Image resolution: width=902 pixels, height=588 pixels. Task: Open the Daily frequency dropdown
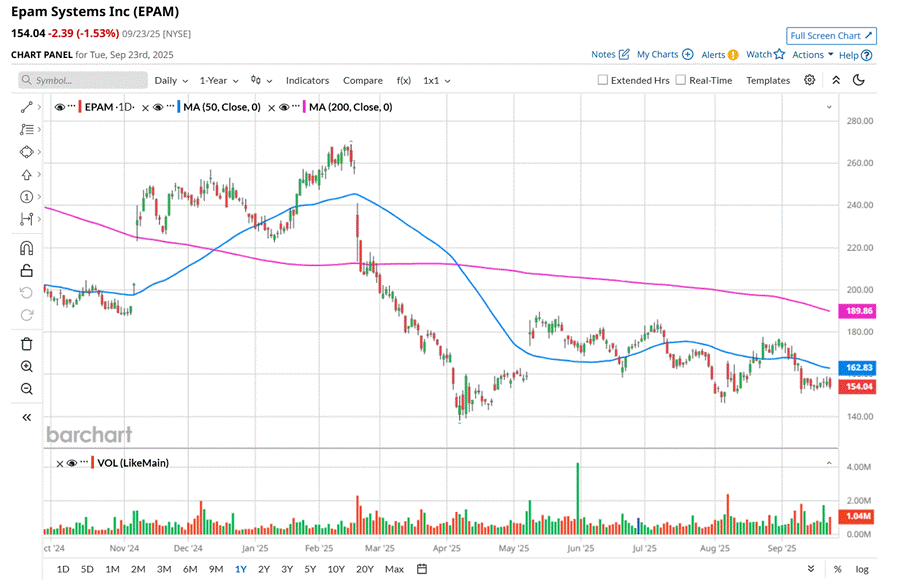pyautogui.click(x=171, y=81)
